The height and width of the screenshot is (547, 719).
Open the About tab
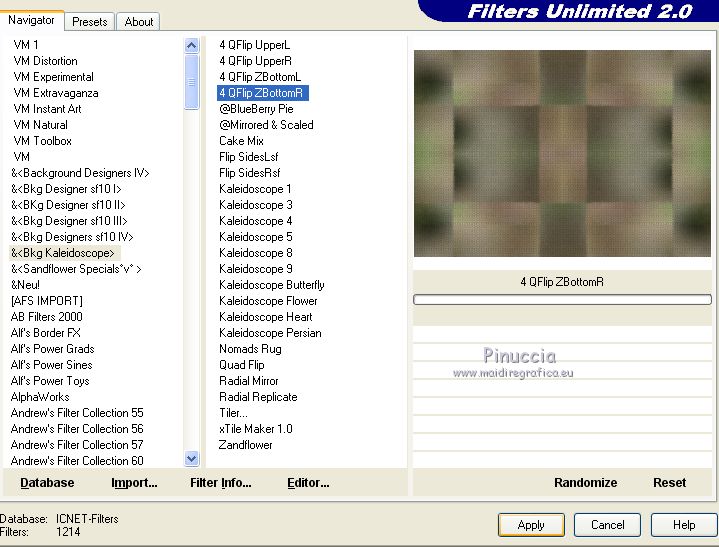[138, 22]
